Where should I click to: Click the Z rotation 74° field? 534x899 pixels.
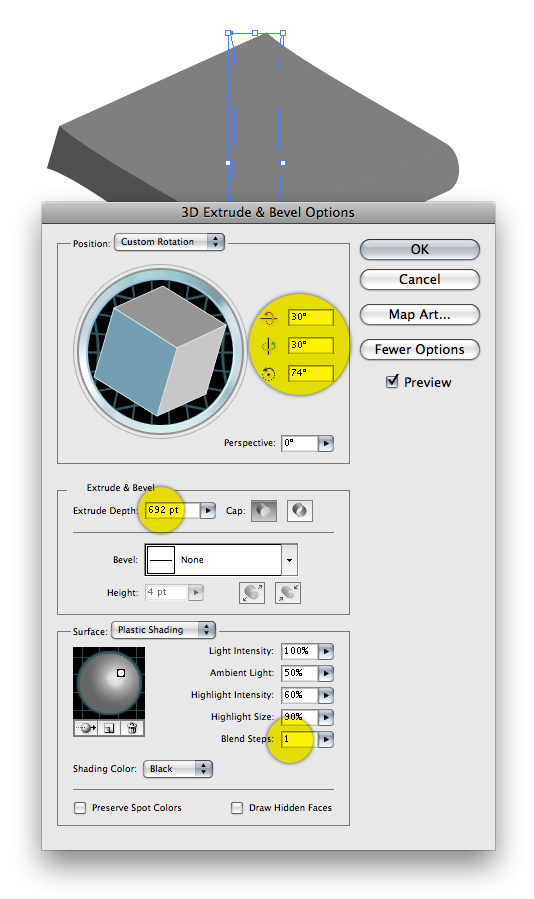pos(310,373)
